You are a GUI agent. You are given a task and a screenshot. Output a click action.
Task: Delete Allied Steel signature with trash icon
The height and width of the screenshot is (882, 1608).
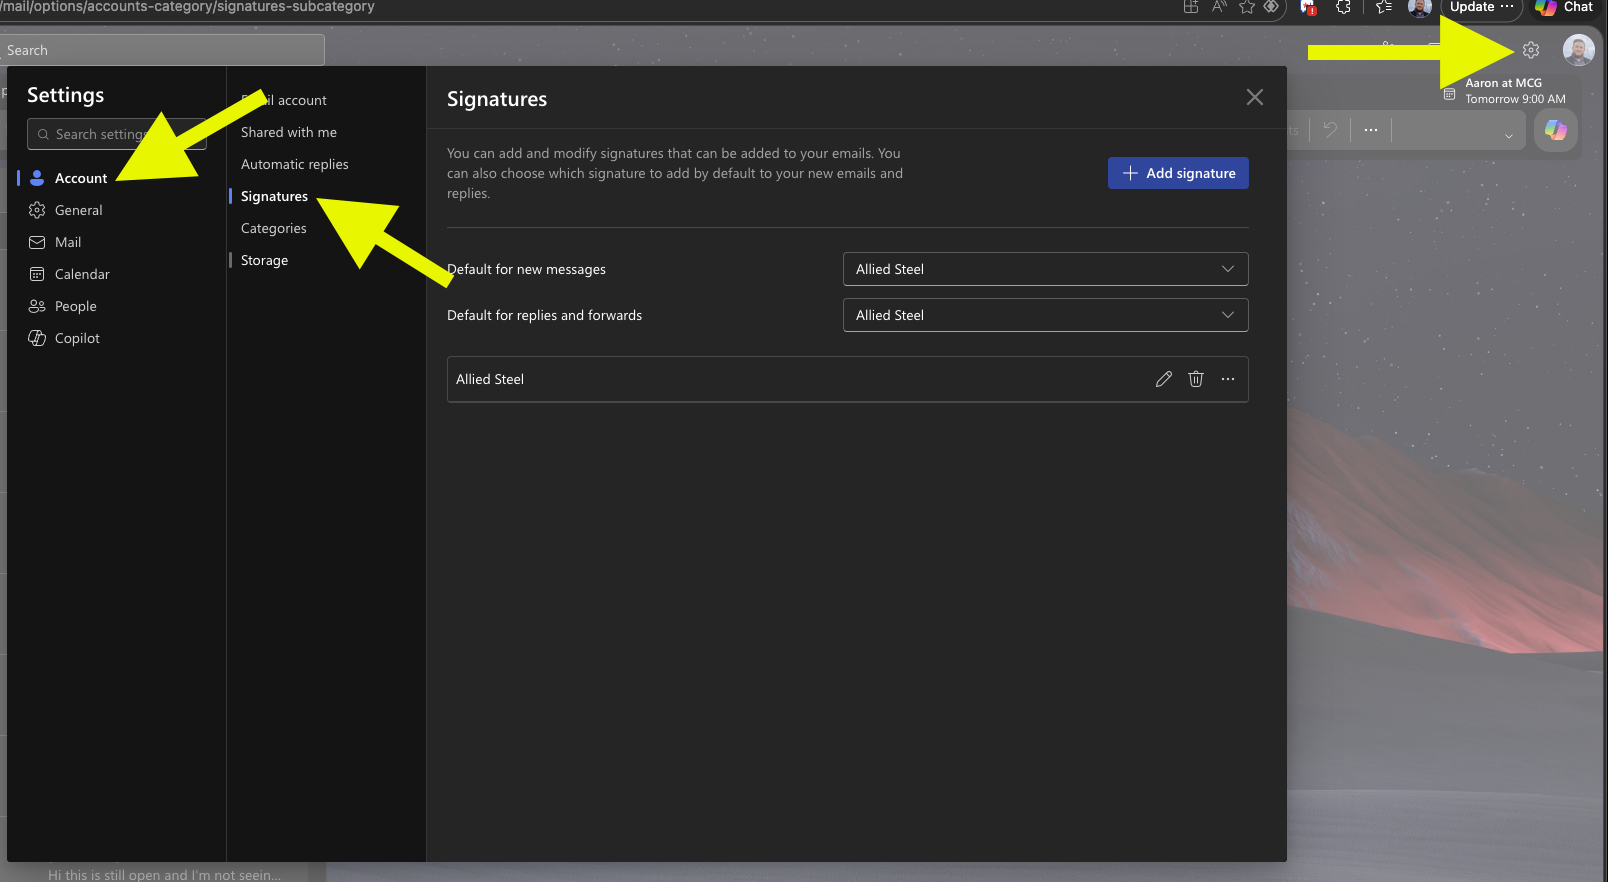(x=1195, y=379)
